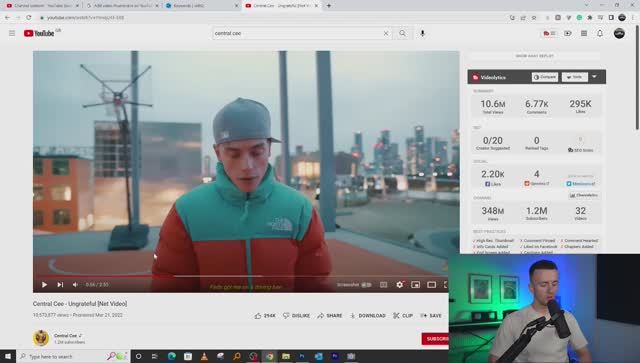Subscribe to Central Cee channel

pos(435,339)
